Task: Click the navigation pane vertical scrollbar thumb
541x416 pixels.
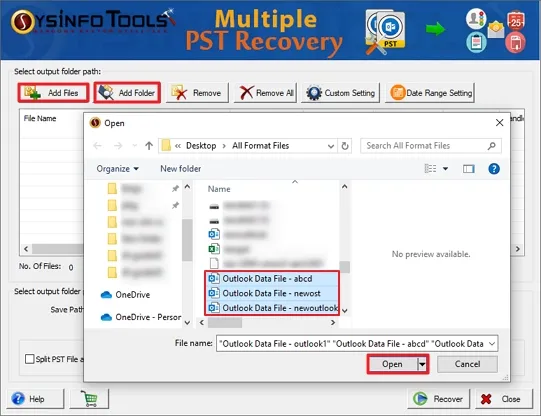Action: point(187,240)
